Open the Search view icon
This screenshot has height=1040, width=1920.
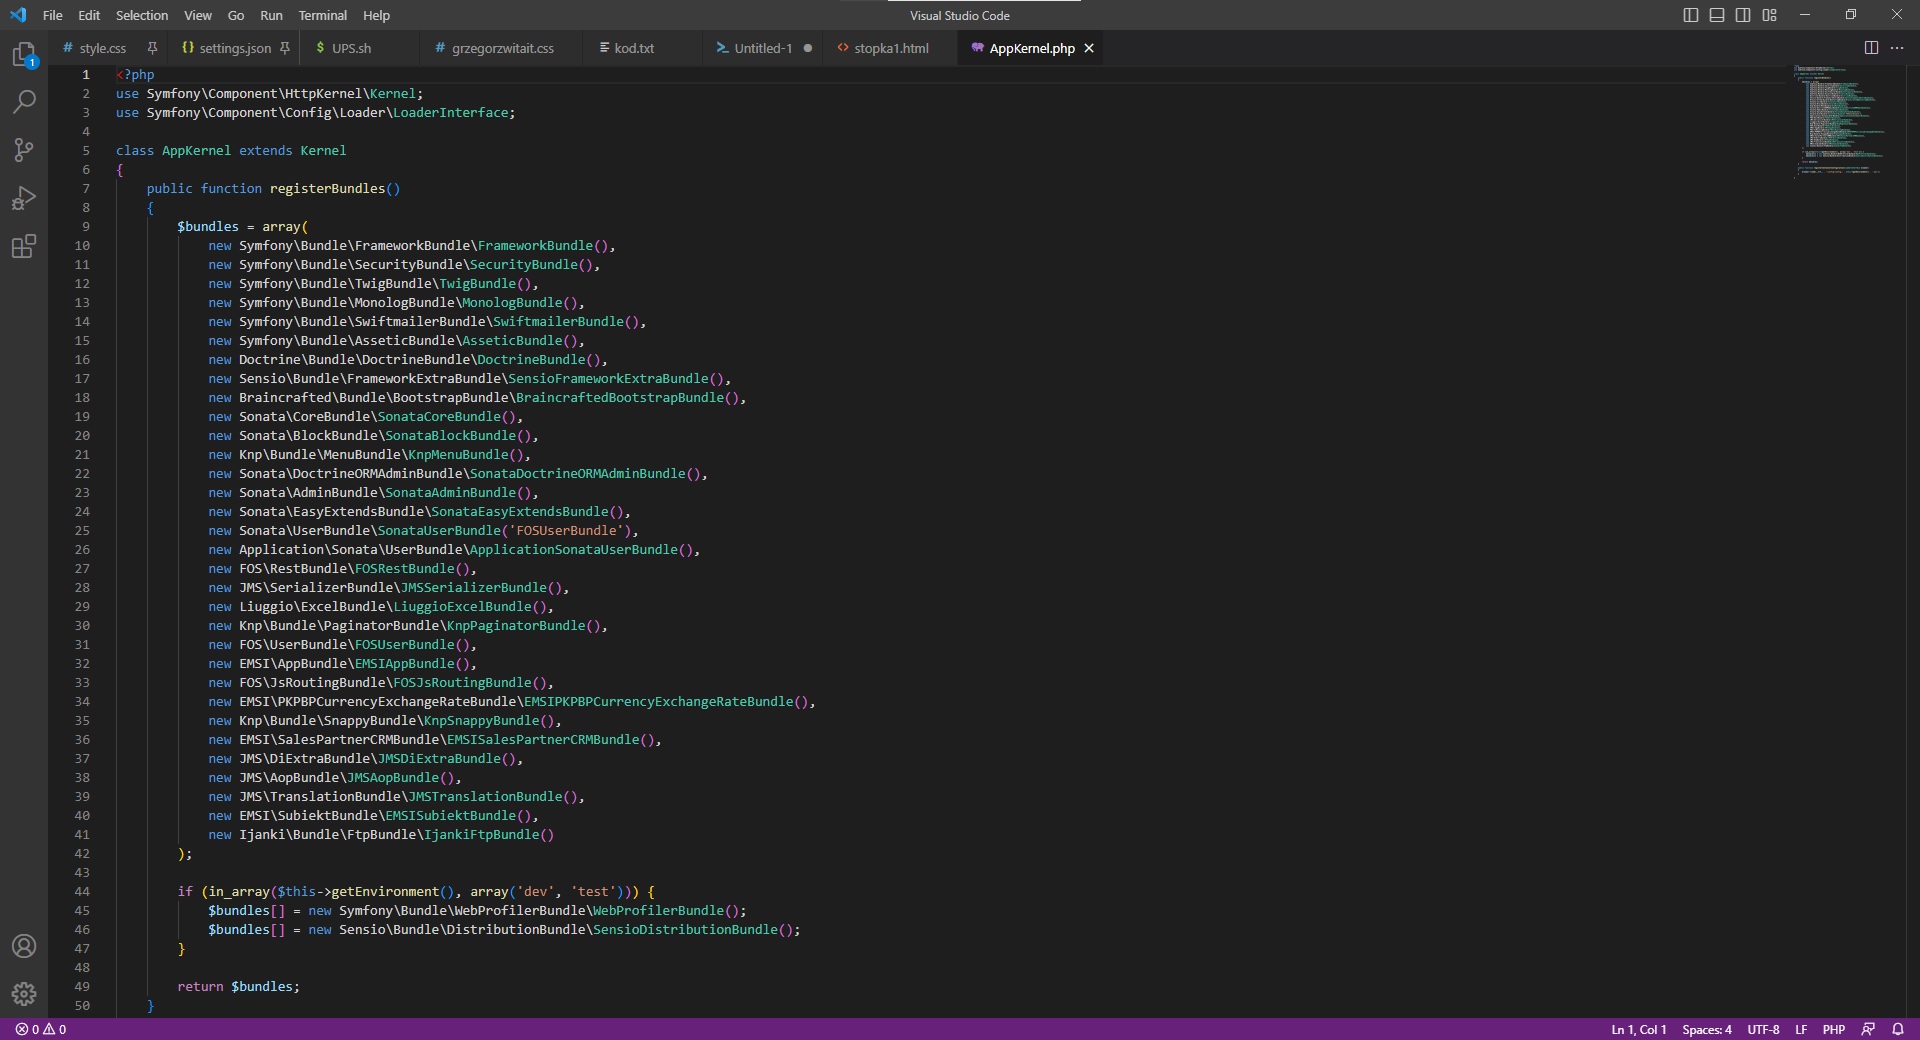point(24,102)
